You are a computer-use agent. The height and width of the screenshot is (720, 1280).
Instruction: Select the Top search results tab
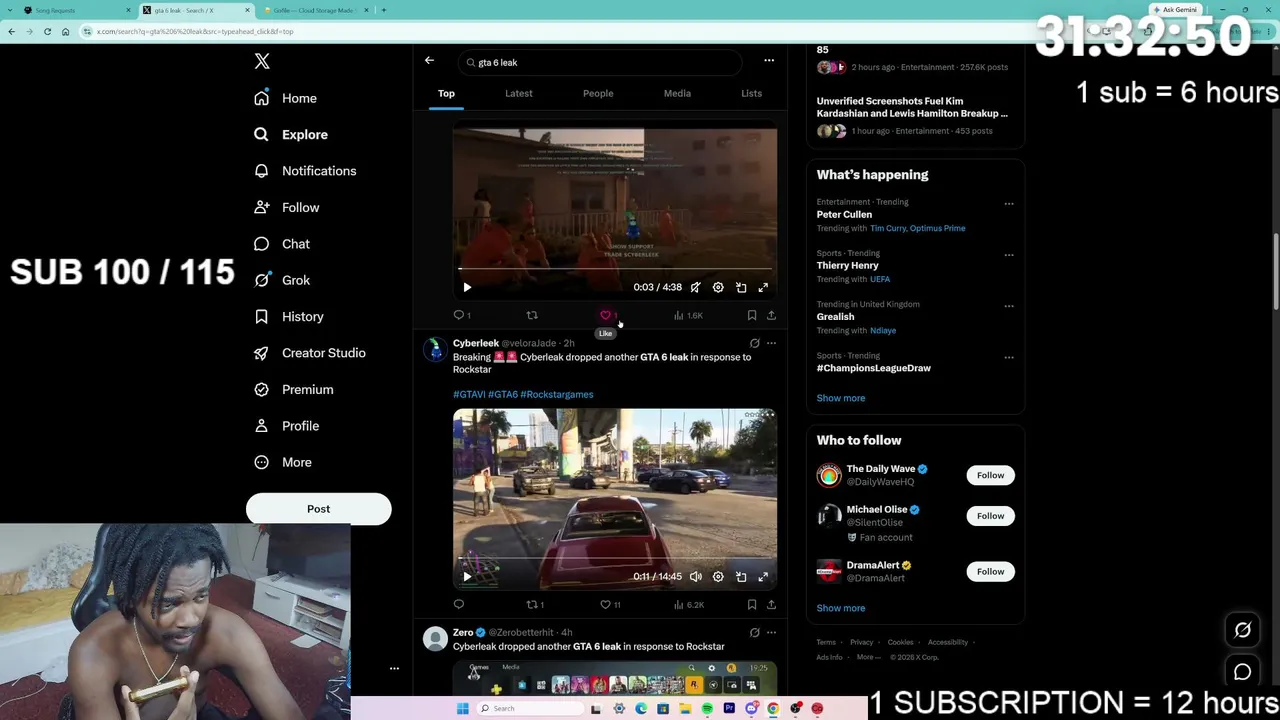click(446, 93)
